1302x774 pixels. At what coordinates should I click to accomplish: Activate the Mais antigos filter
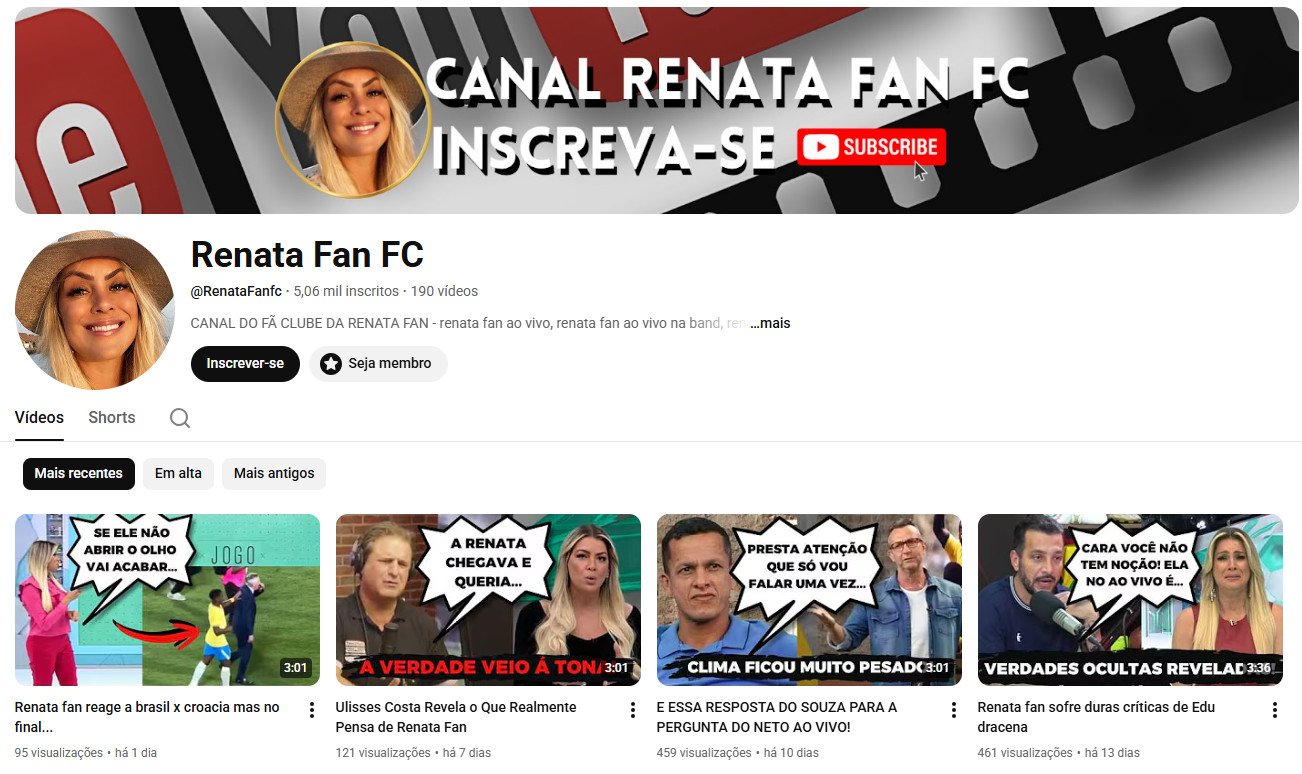coord(273,474)
